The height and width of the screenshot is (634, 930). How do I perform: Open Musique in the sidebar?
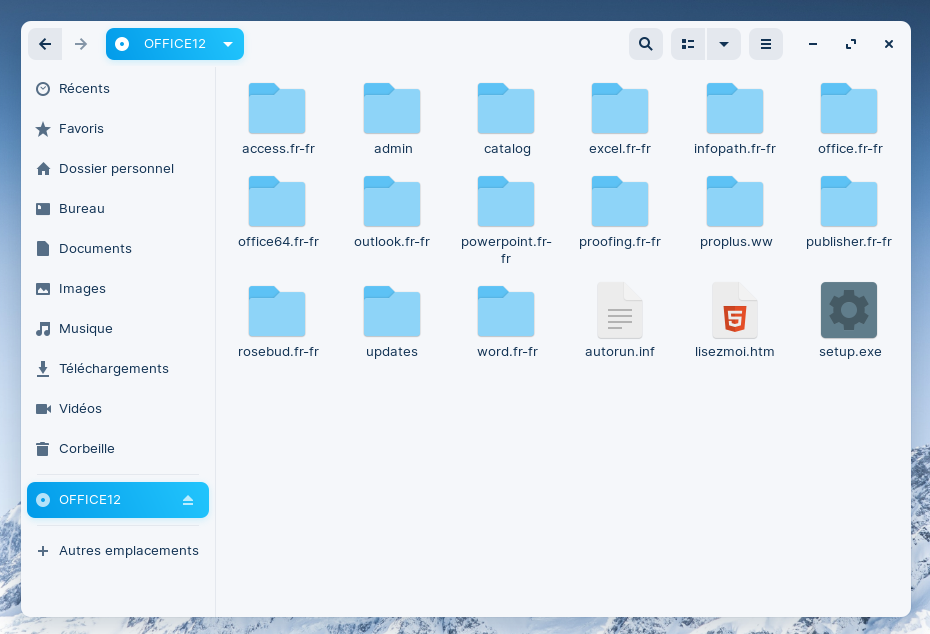click(x=118, y=329)
